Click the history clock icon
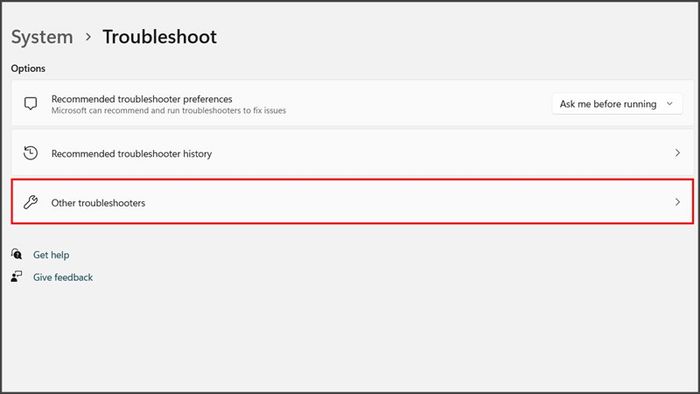Viewport: 700px width, 394px height. coord(30,153)
